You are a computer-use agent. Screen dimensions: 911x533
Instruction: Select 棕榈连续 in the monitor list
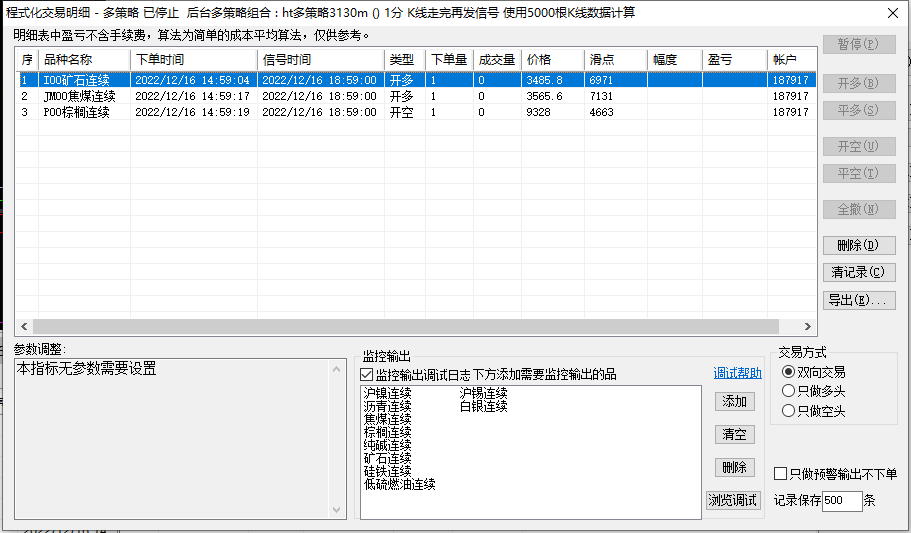click(x=388, y=432)
